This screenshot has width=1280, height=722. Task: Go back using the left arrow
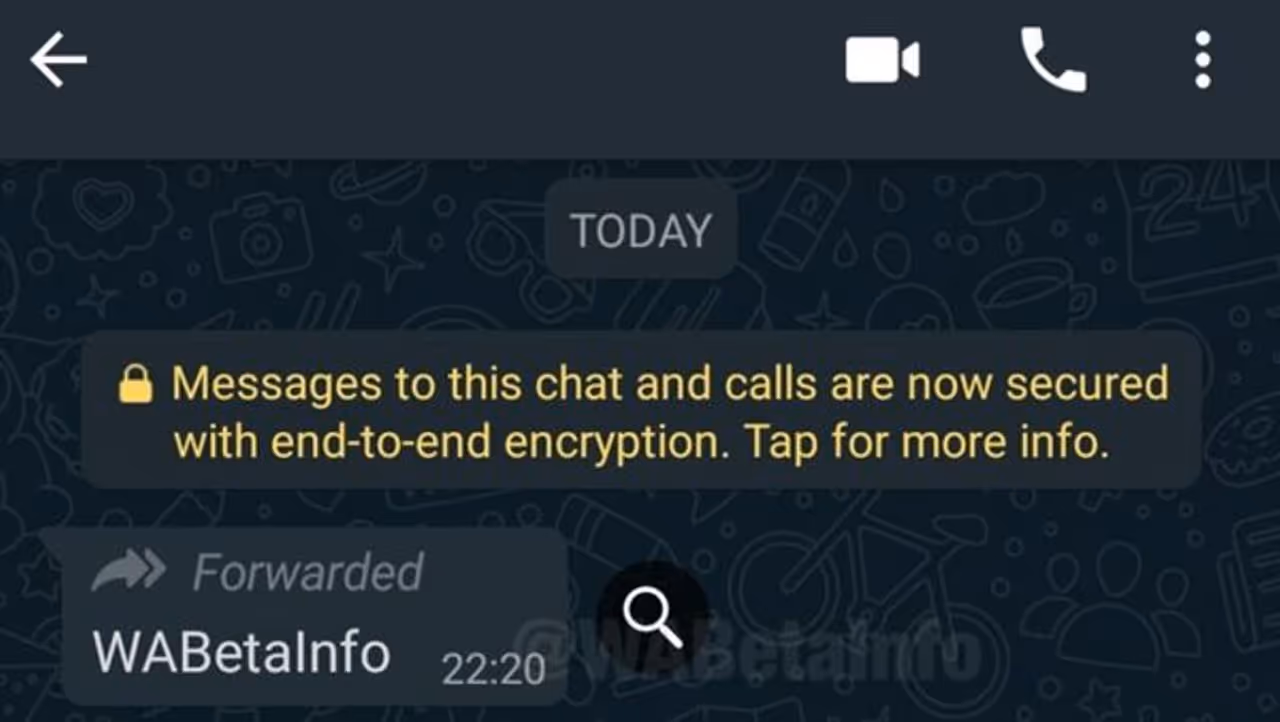click(58, 60)
